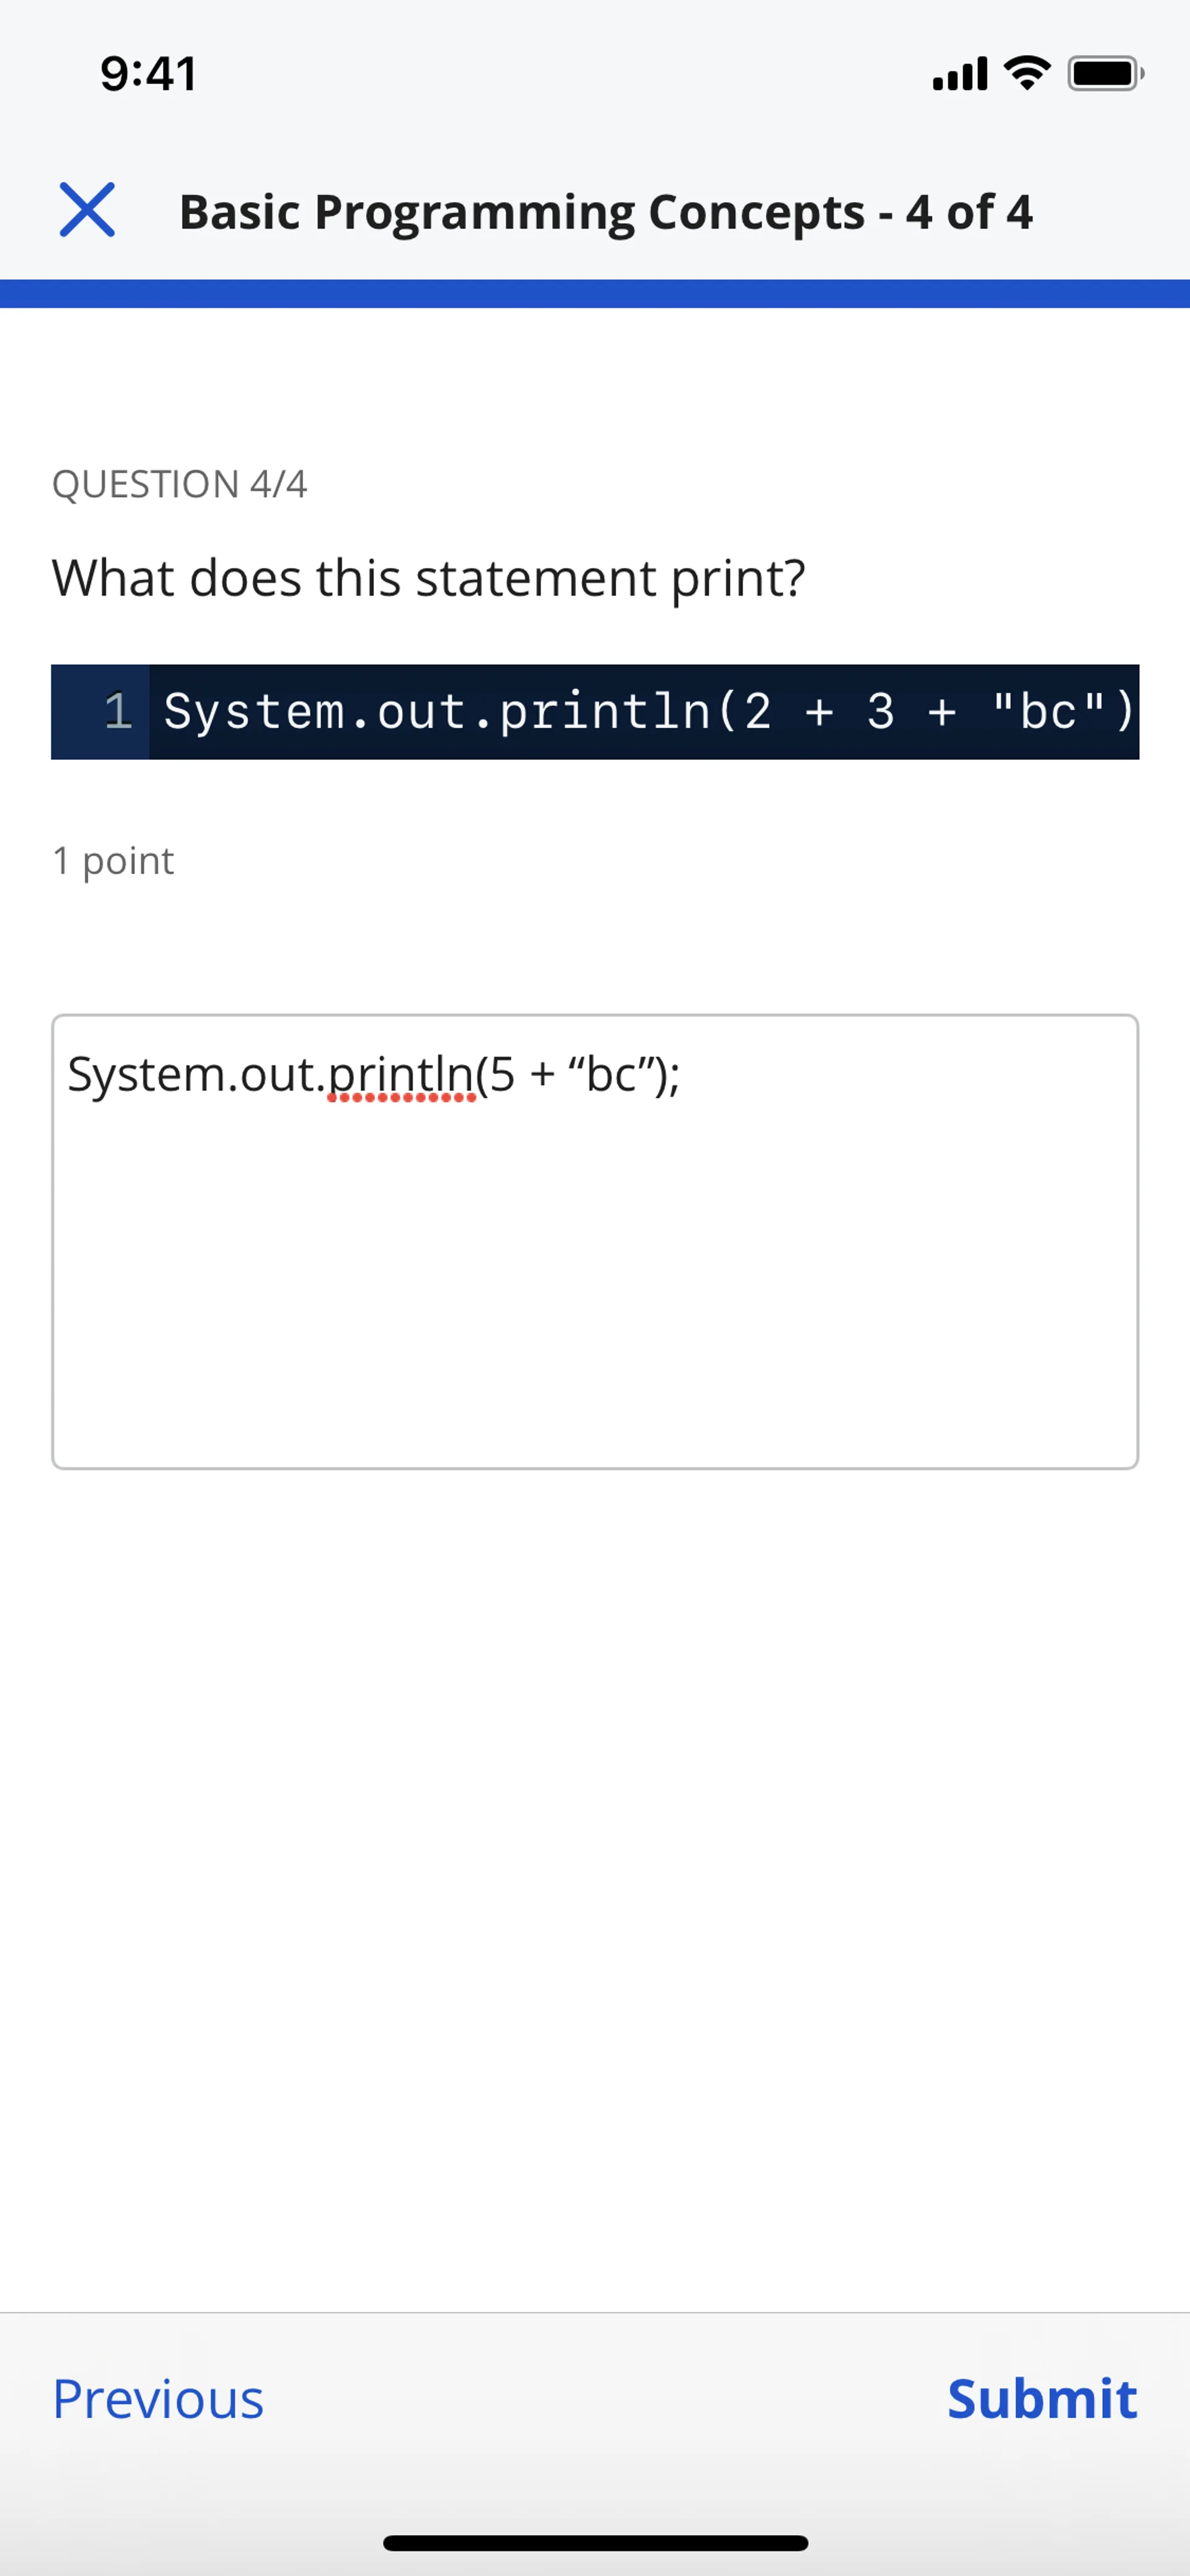Click the misspelled word println in answer
The width and height of the screenshot is (1190, 2576).
pos(401,1075)
